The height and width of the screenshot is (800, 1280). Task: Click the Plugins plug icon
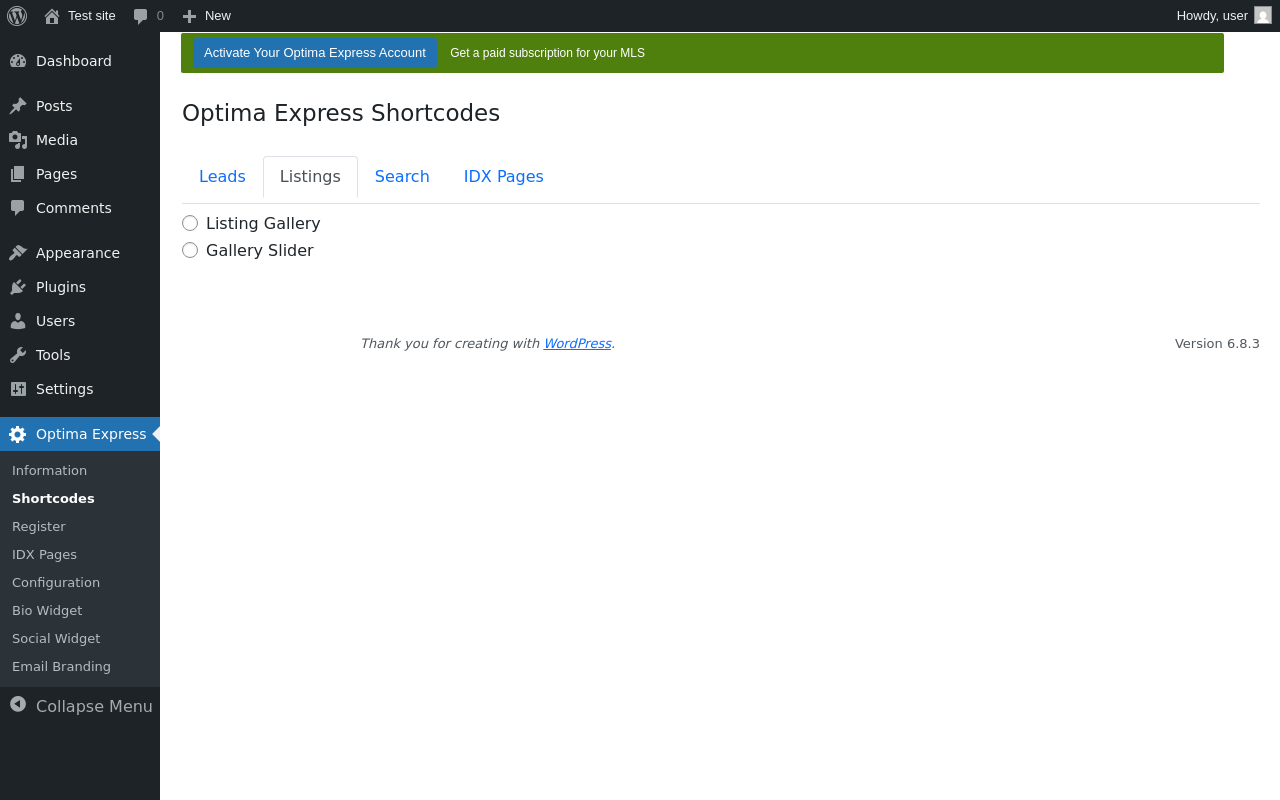18,287
